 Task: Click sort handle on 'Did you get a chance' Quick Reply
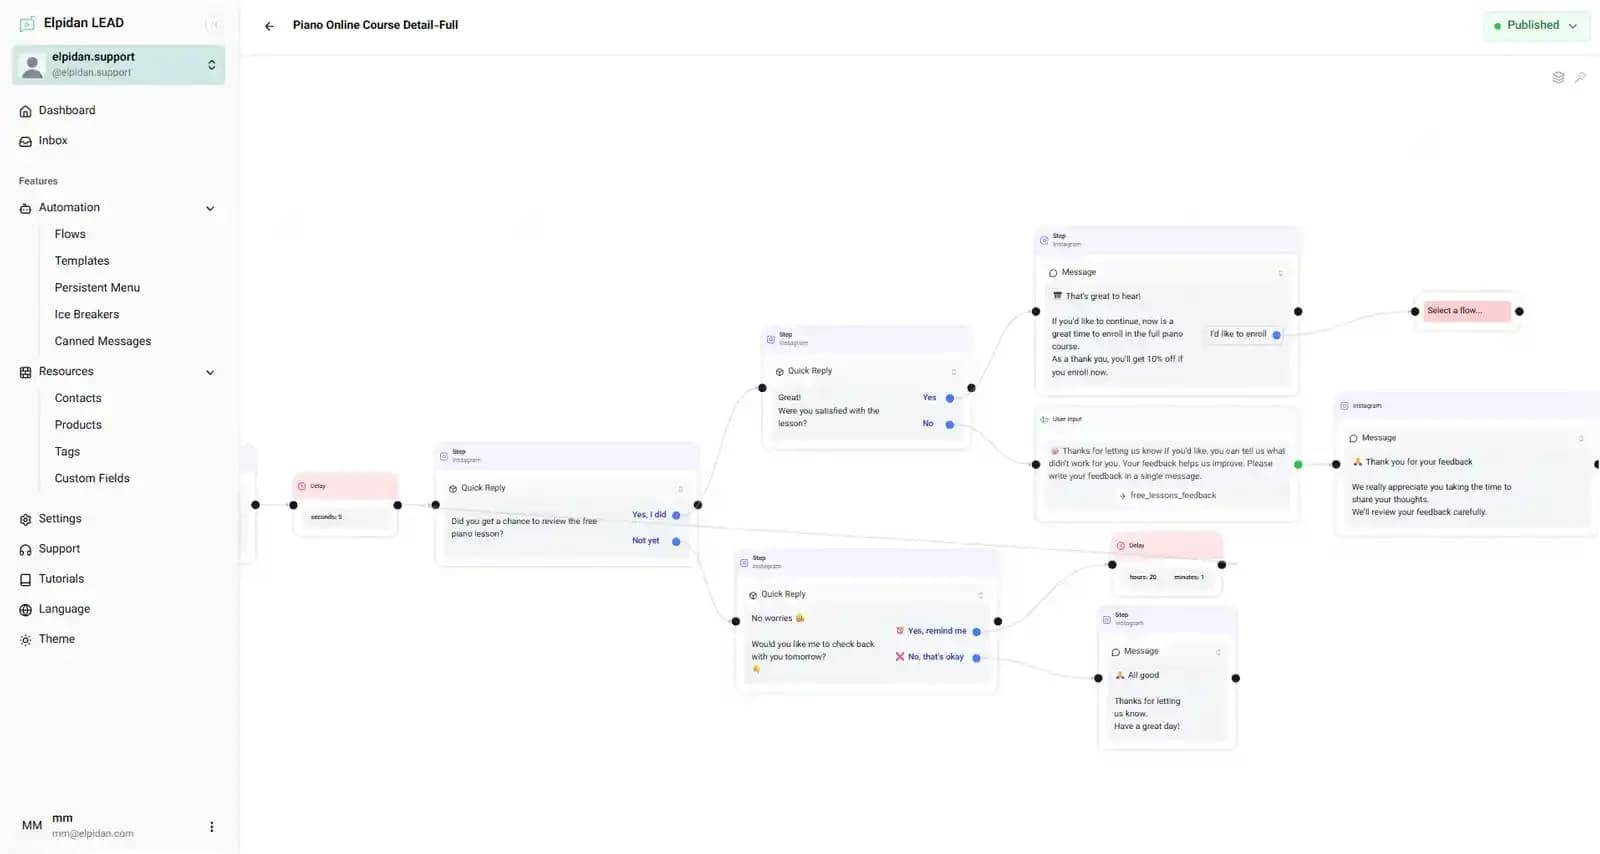(x=681, y=489)
